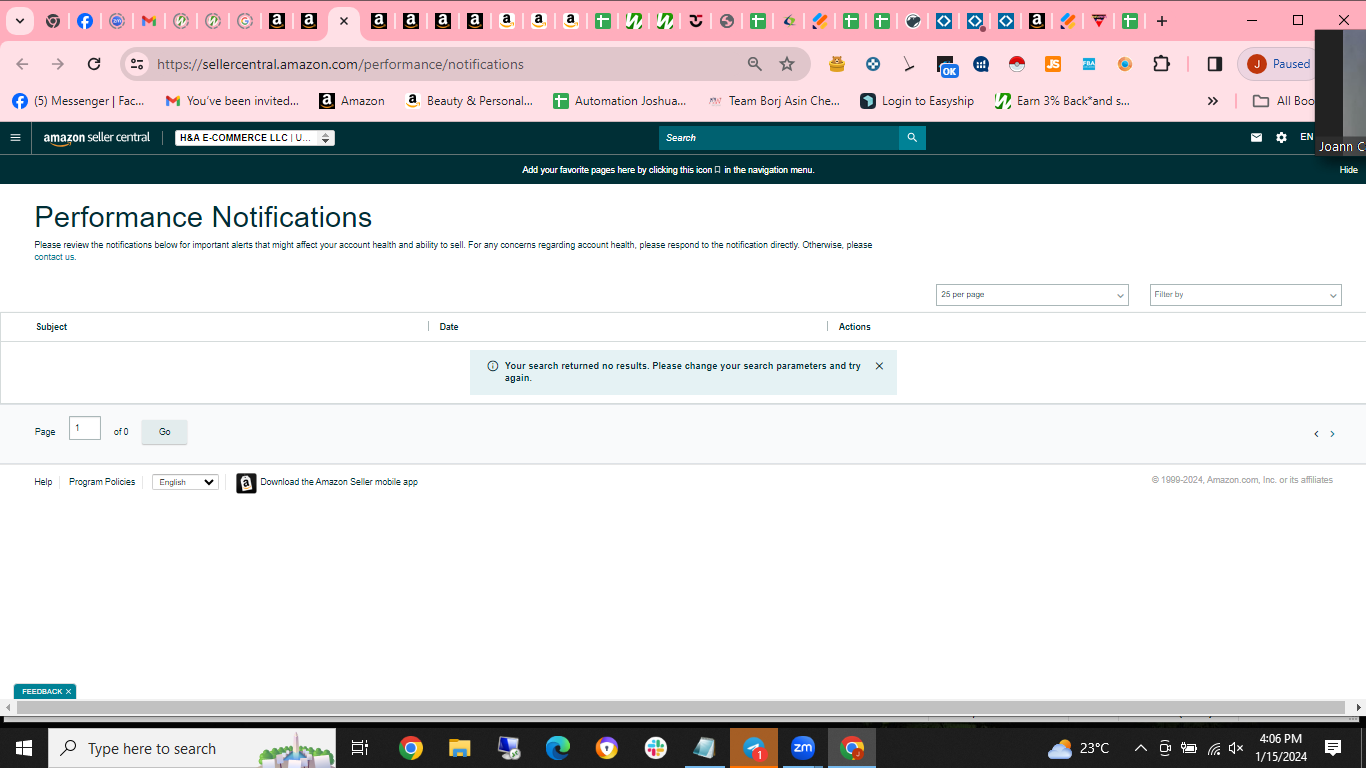This screenshot has height=768, width=1366.
Task: Click the magnifier search button in Seller Central
Action: pos(912,138)
